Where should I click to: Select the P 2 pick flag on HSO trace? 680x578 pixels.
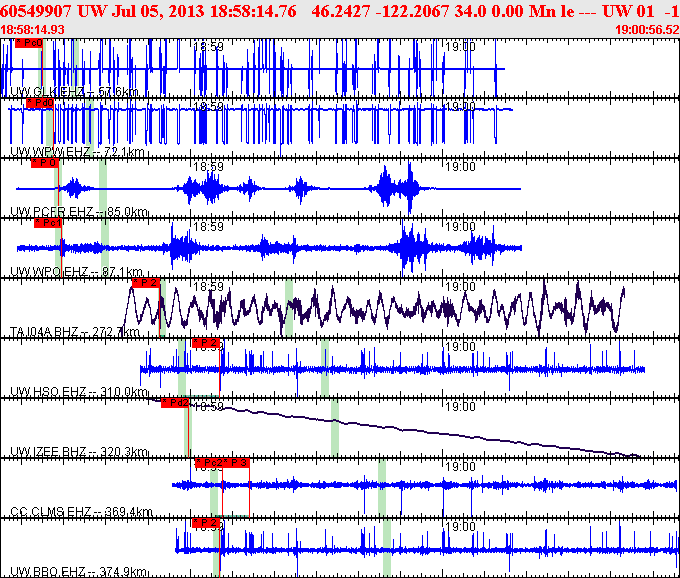tap(206, 343)
